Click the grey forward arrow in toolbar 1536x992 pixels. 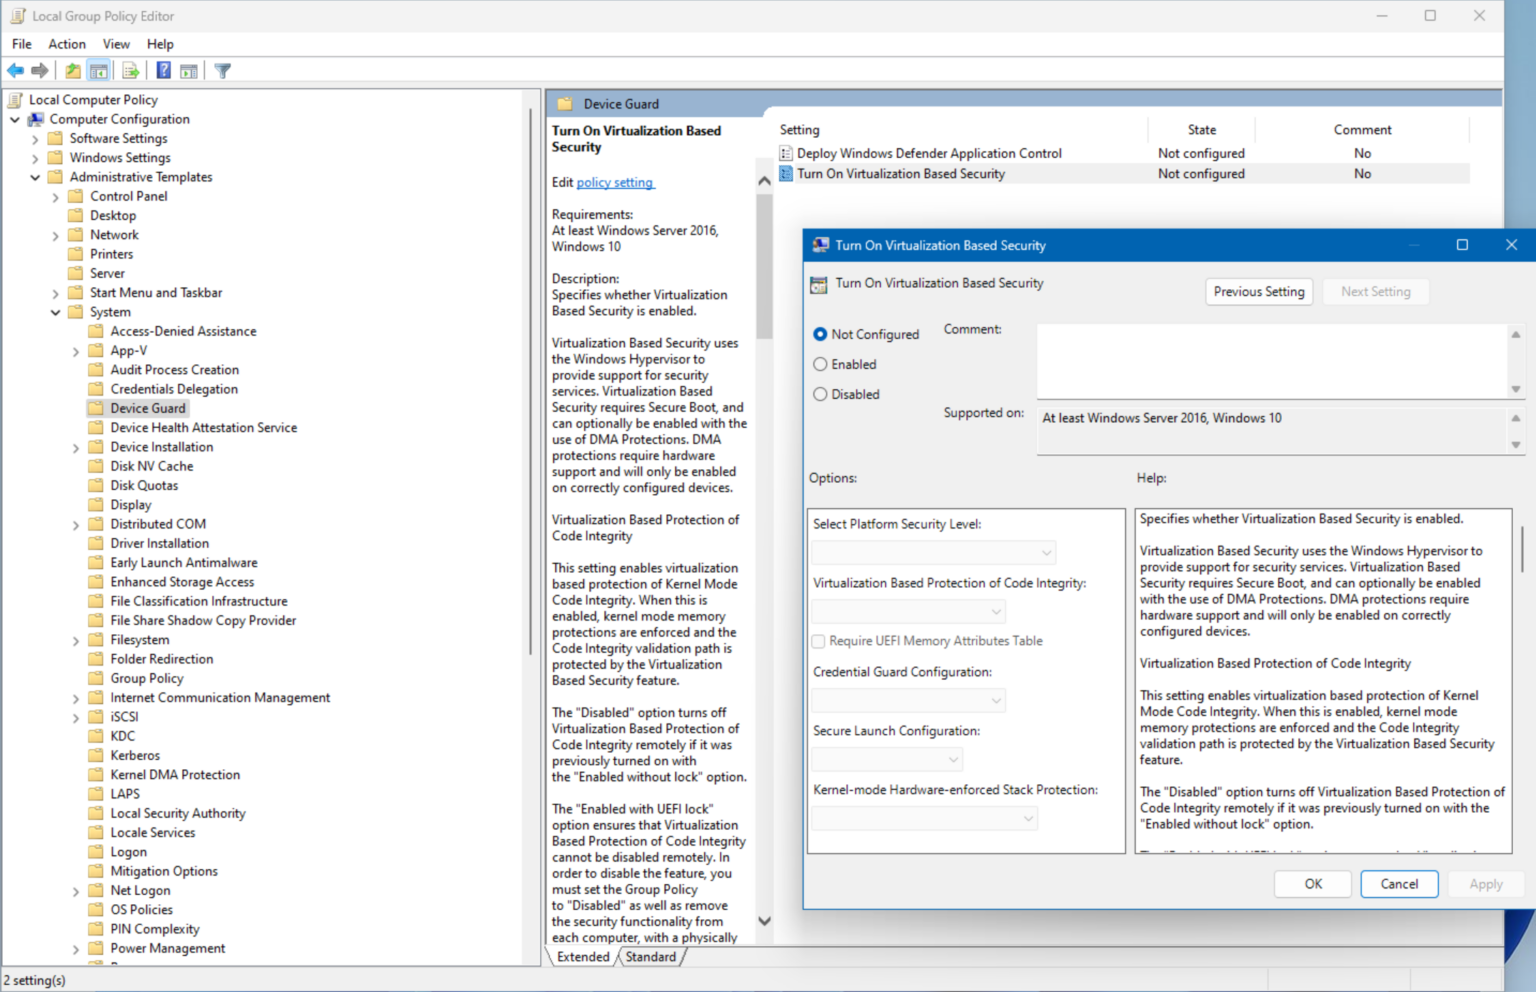coord(40,71)
